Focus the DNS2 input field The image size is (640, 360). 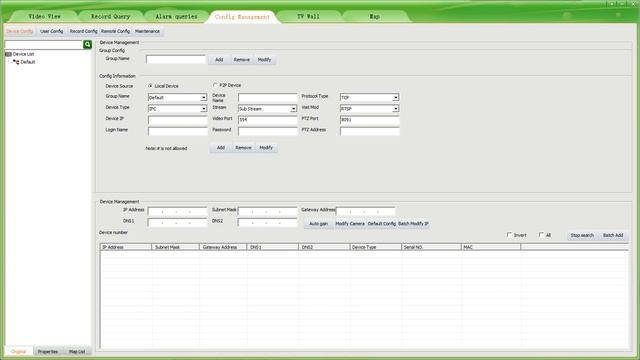tap(268, 222)
